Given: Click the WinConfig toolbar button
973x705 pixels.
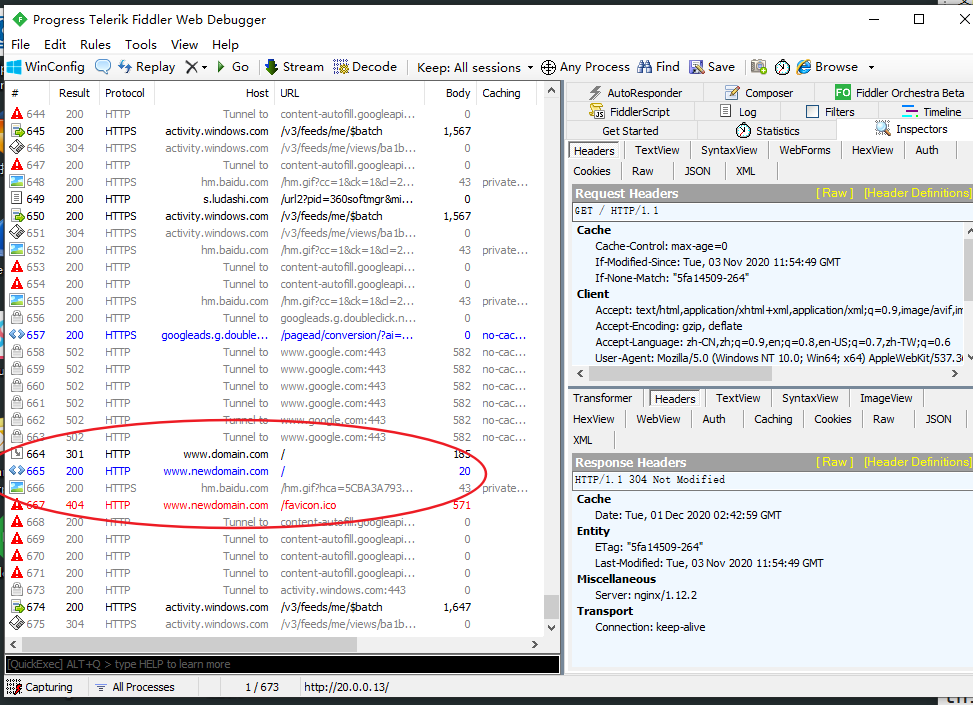Looking at the screenshot, I should point(46,67).
